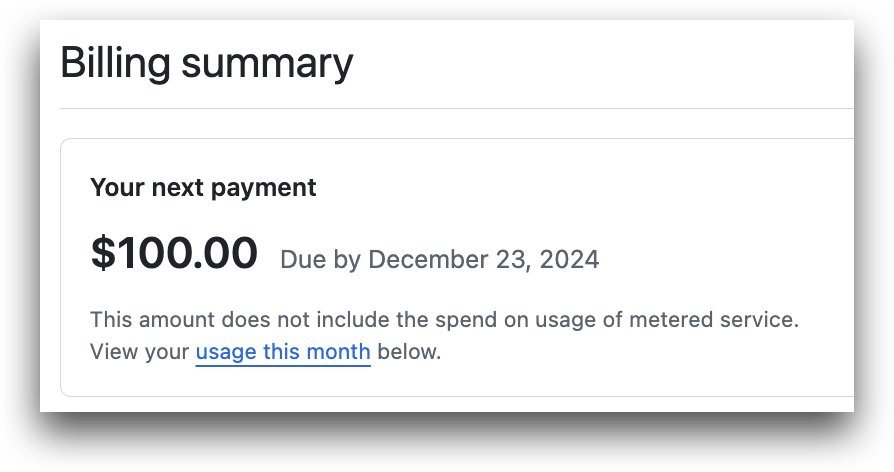This screenshot has height=472, width=894.
Task: Click the $100.00 payment amount
Action: point(174,253)
